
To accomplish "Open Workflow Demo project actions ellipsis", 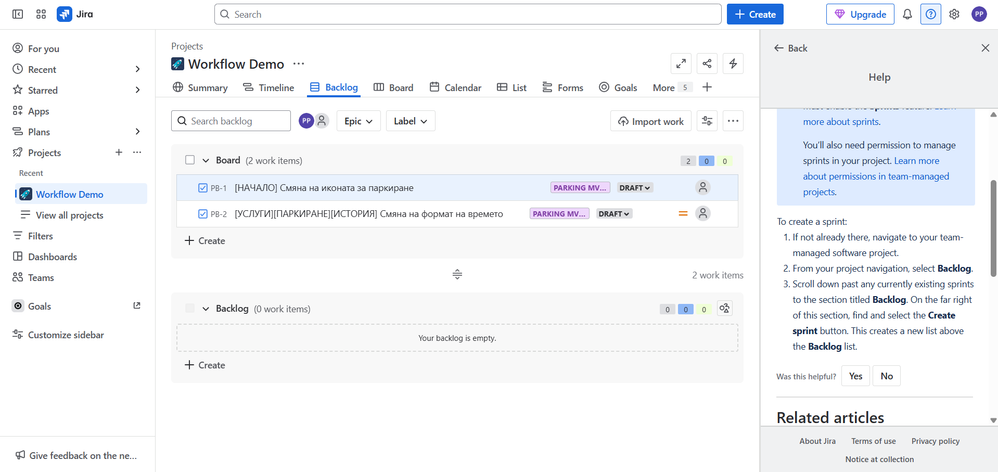I will tap(299, 64).
